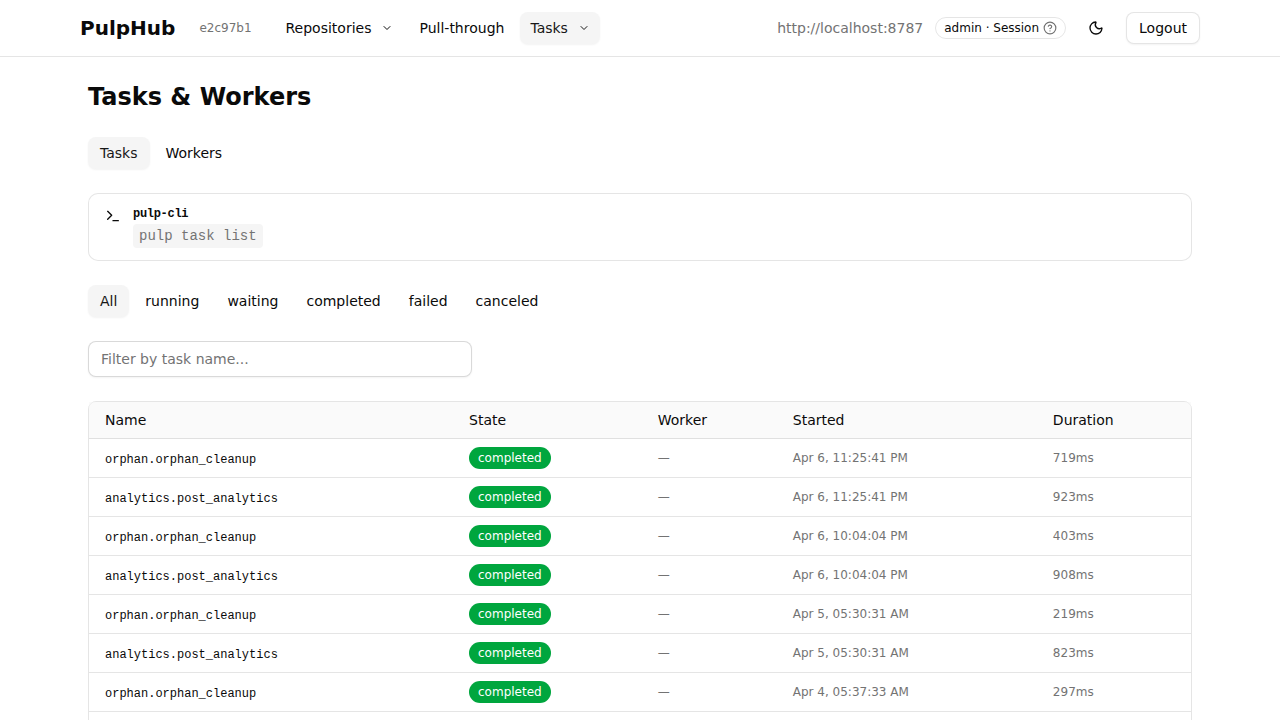Open analytics.post_analytics task with 823ms duration

[x=192, y=654]
